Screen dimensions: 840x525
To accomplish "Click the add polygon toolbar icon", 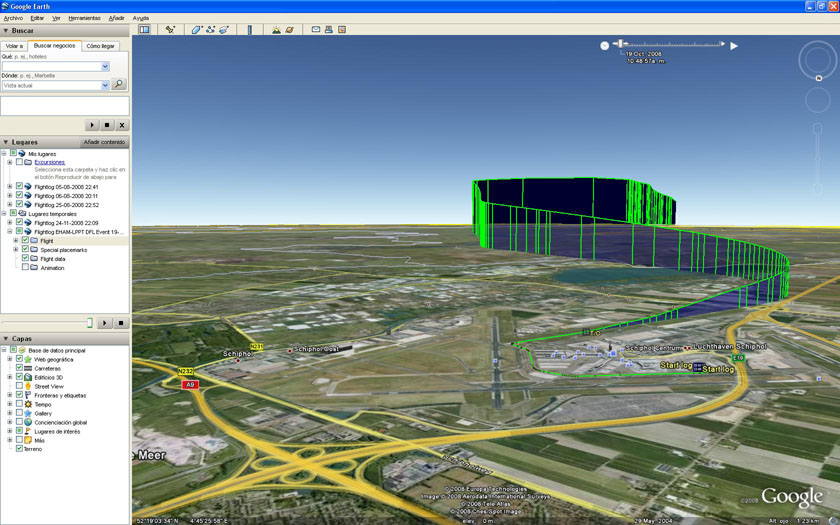I will (x=197, y=29).
